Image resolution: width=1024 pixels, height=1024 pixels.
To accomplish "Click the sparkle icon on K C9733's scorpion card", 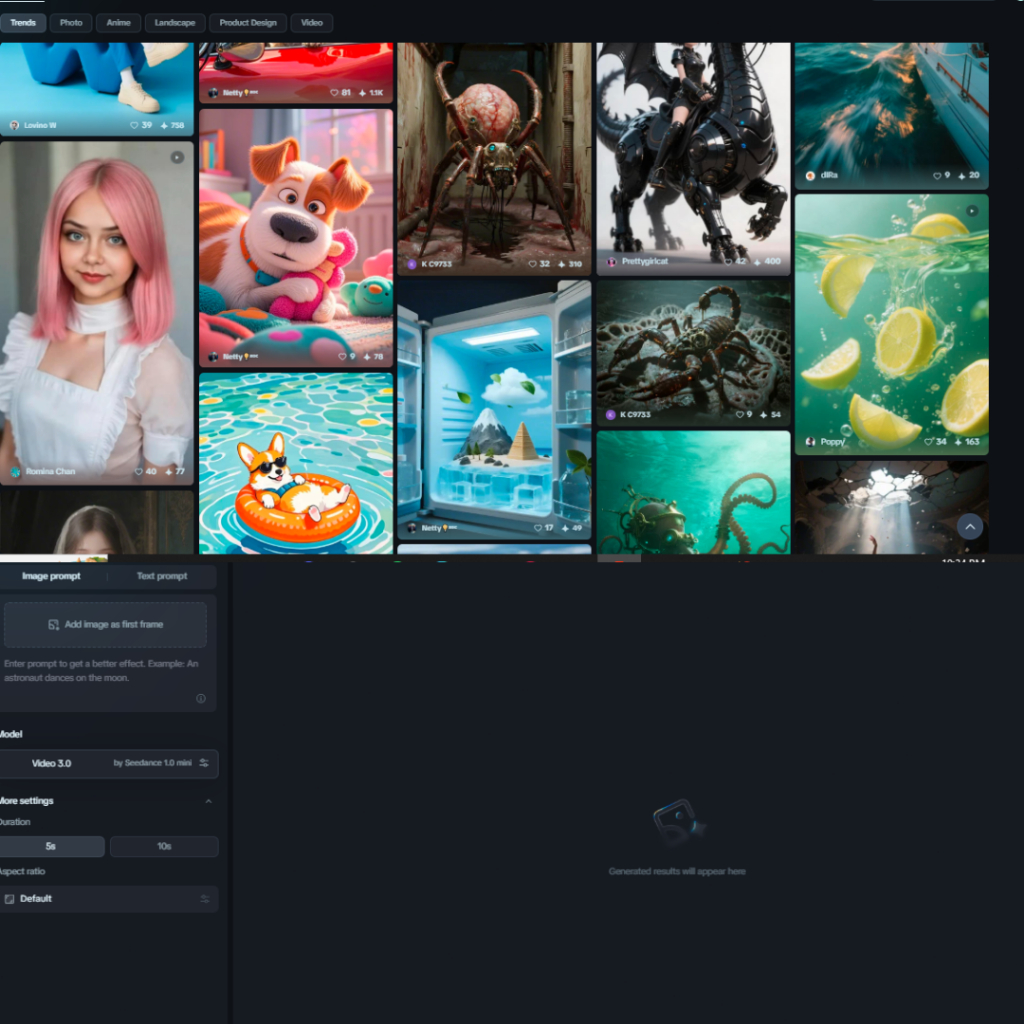I will pyautogui.click(x=763, y=415).
